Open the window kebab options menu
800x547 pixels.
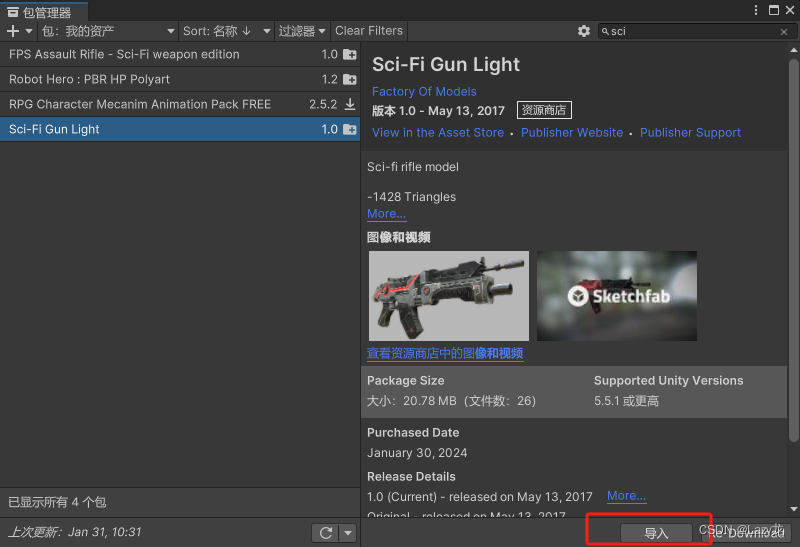pyautogui.click(x=756, y=10)
